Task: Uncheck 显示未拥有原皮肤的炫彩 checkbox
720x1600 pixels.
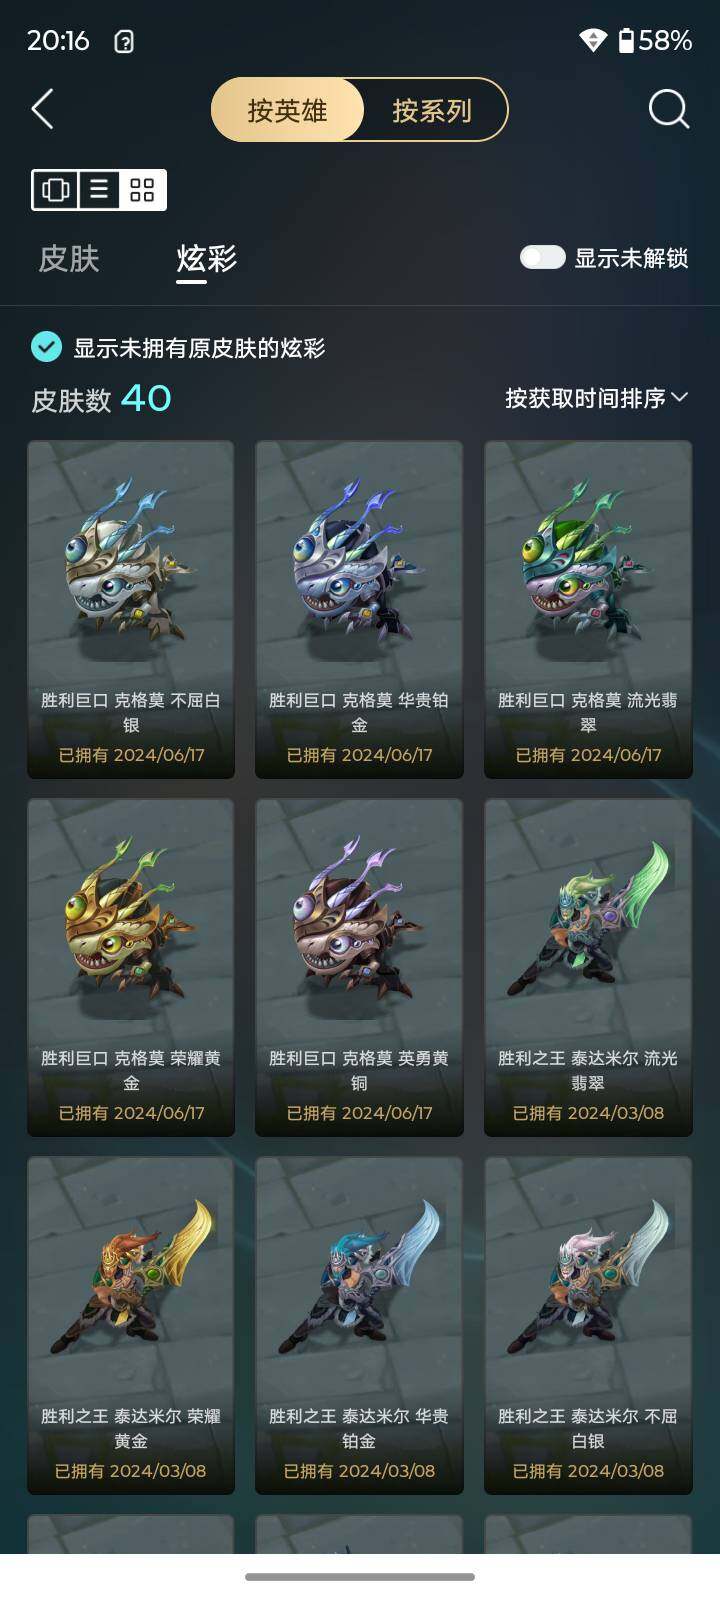Action: (46, 347)
